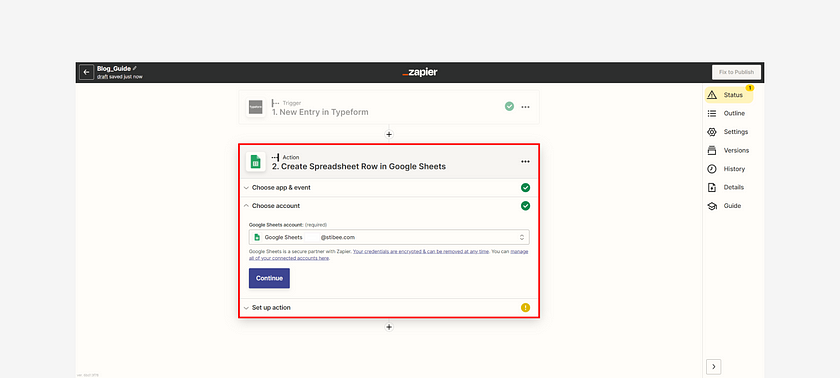The width and height of the screenshot is (840, 378).
Task: Click the draft saved just now text
Action: (119, 77)
